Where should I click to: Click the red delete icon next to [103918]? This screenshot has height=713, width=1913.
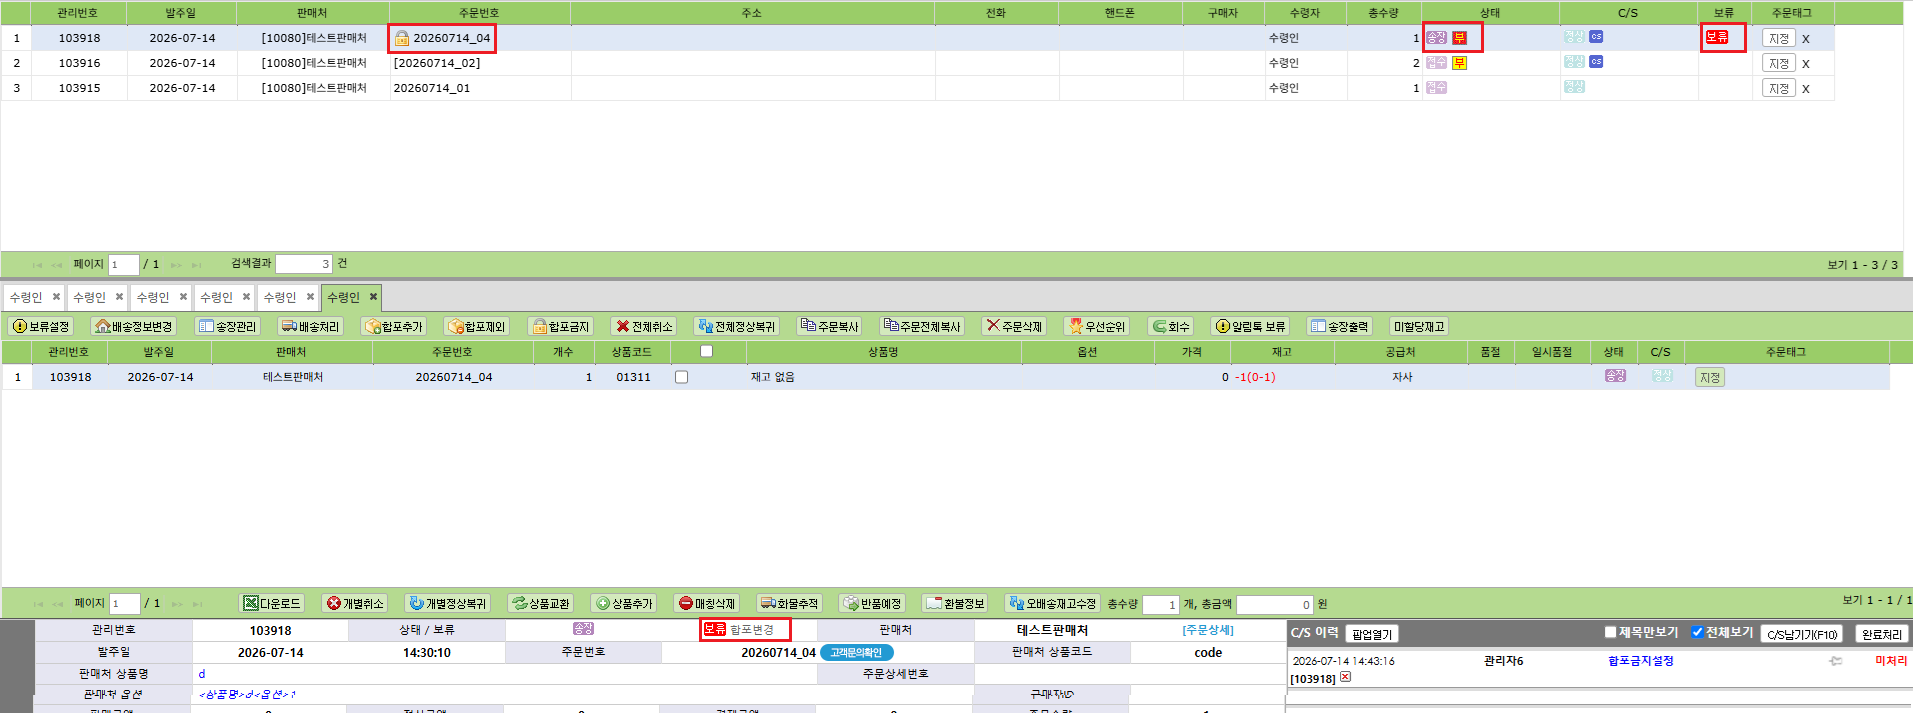(1346, 677)
